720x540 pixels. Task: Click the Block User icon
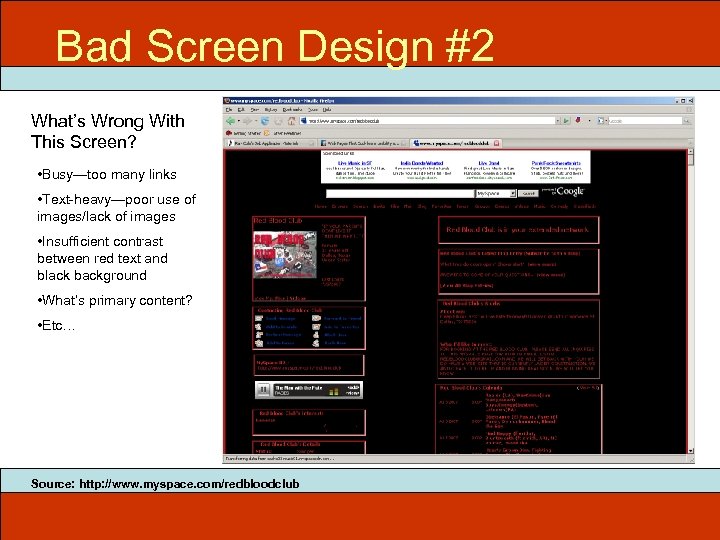316,335
